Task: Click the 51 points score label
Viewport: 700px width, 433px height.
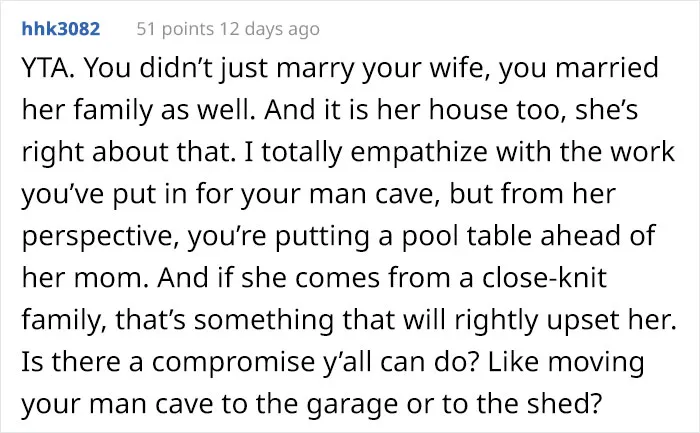Action: [x=175, y=29]
